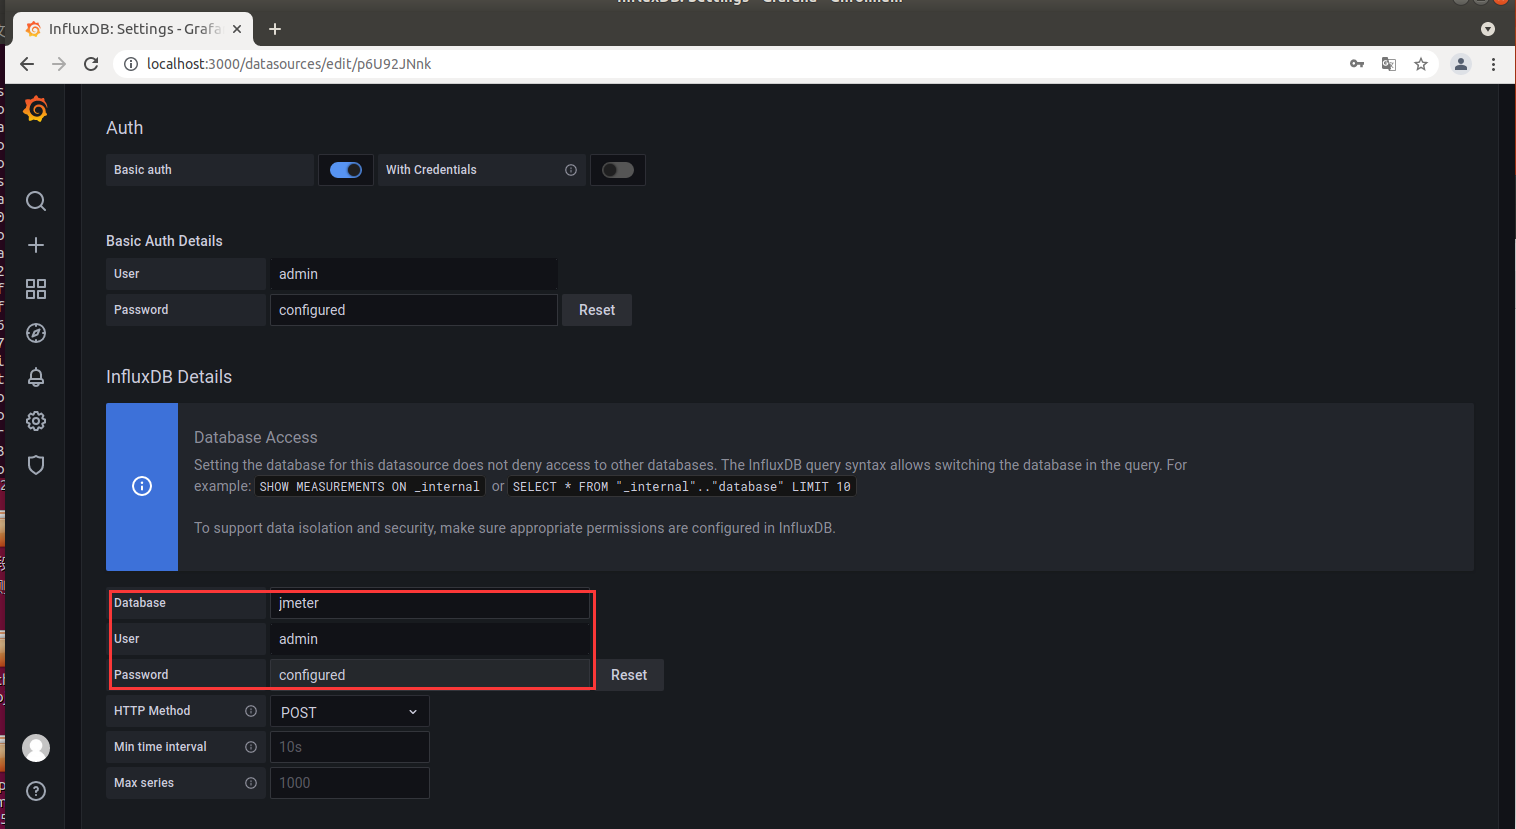Reload the page with refresh icon
The image size is (1516, 829).
pos(91,64)
